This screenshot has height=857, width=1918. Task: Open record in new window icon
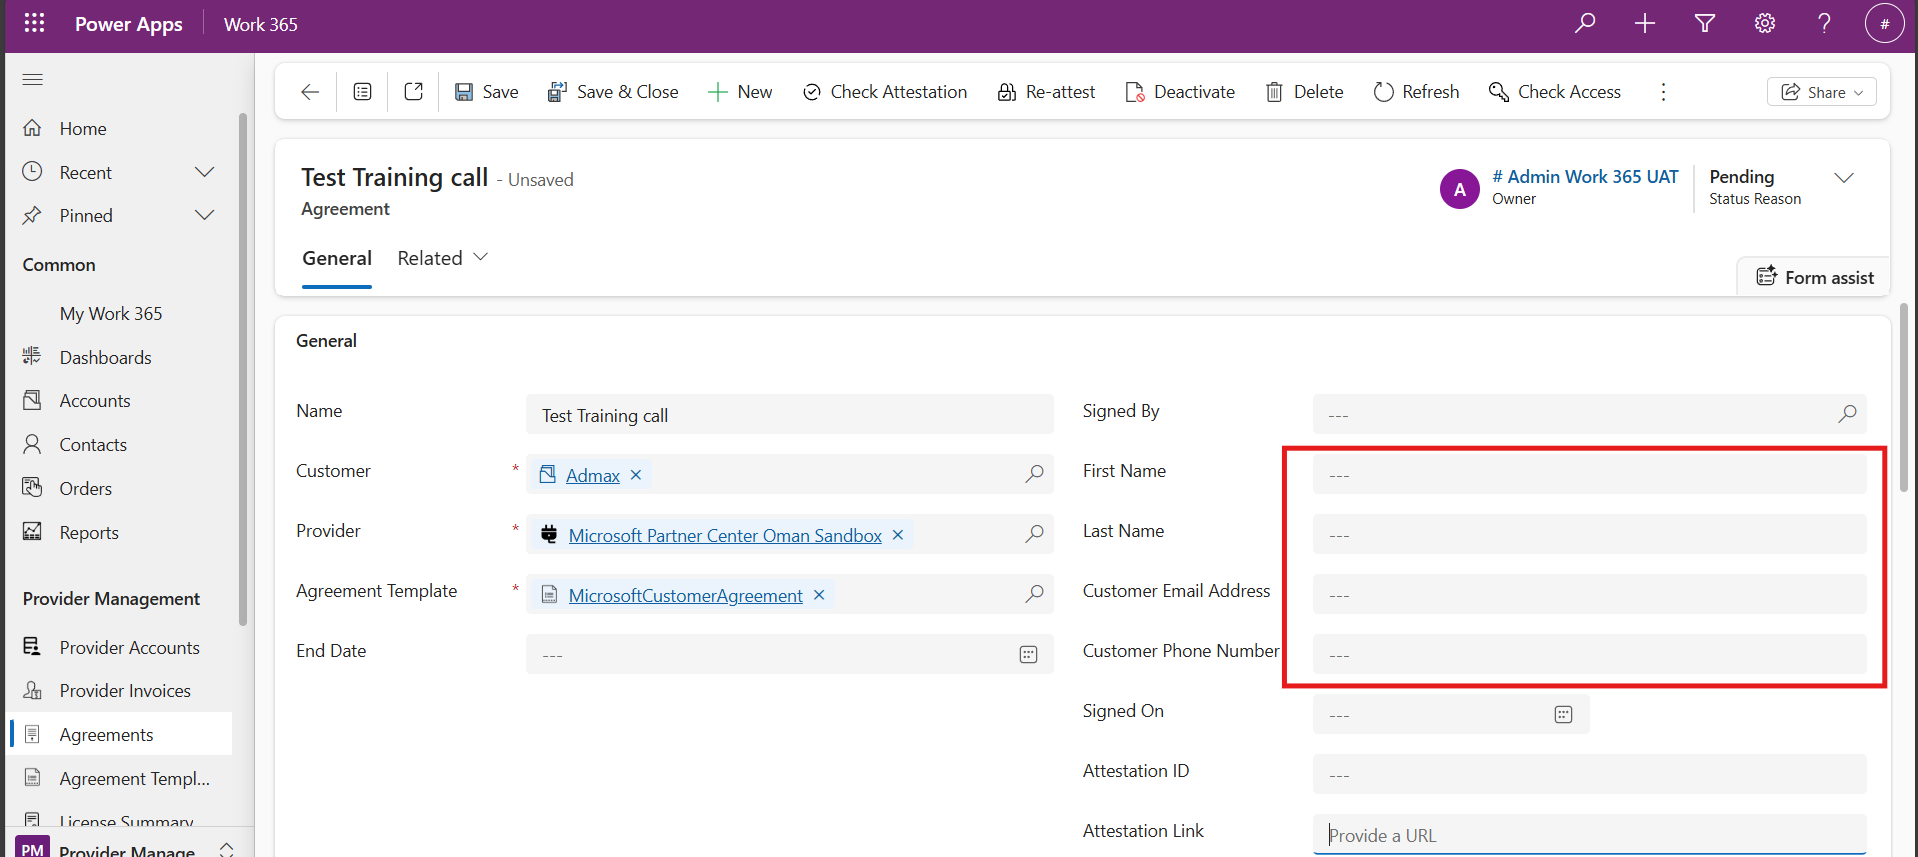pos(413,92)
